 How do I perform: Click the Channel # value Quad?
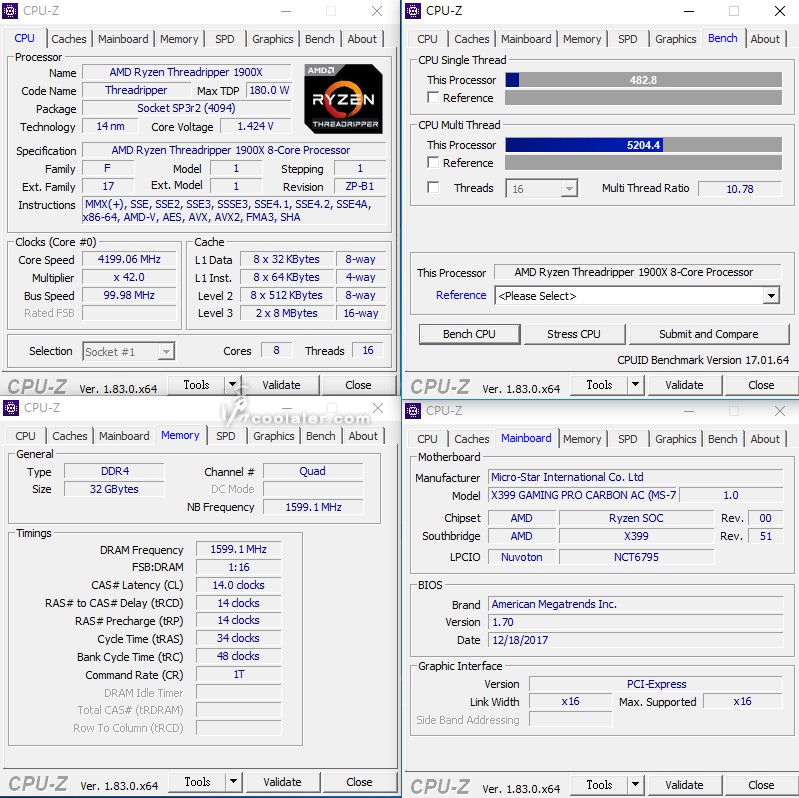tap(312, 471)
